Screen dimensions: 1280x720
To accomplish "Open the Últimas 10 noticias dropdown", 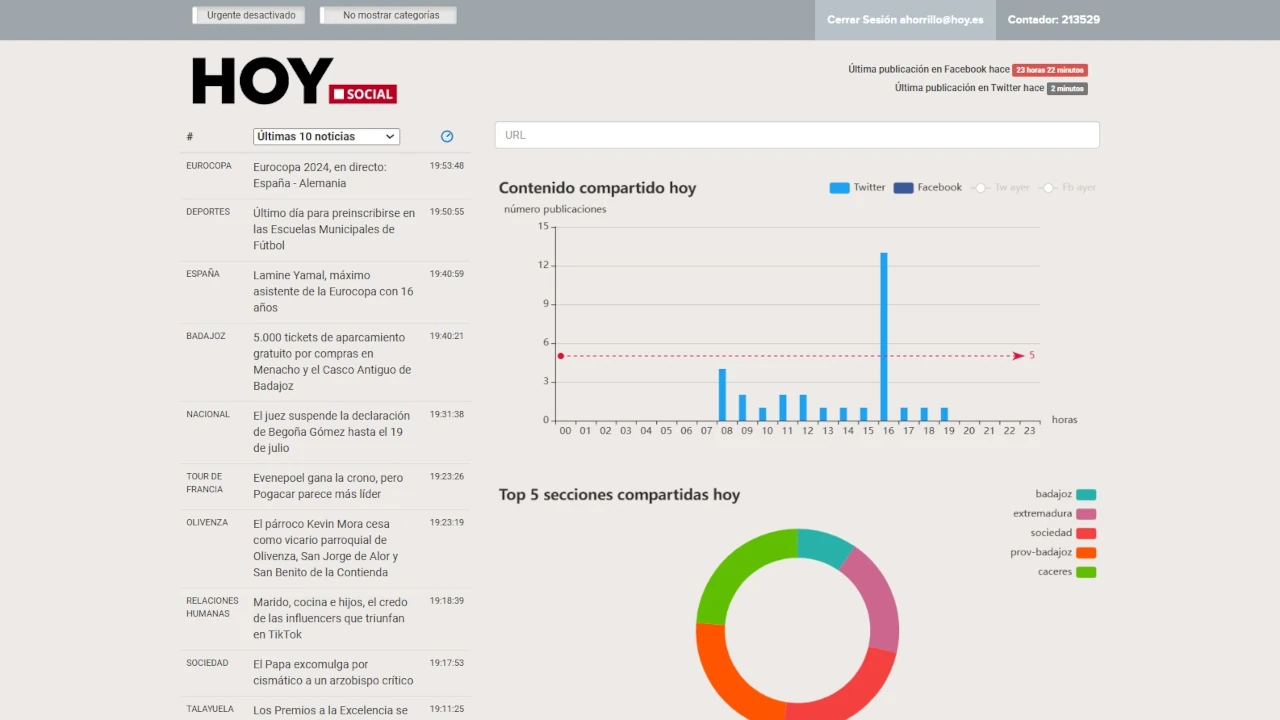I will pos(326,136).
